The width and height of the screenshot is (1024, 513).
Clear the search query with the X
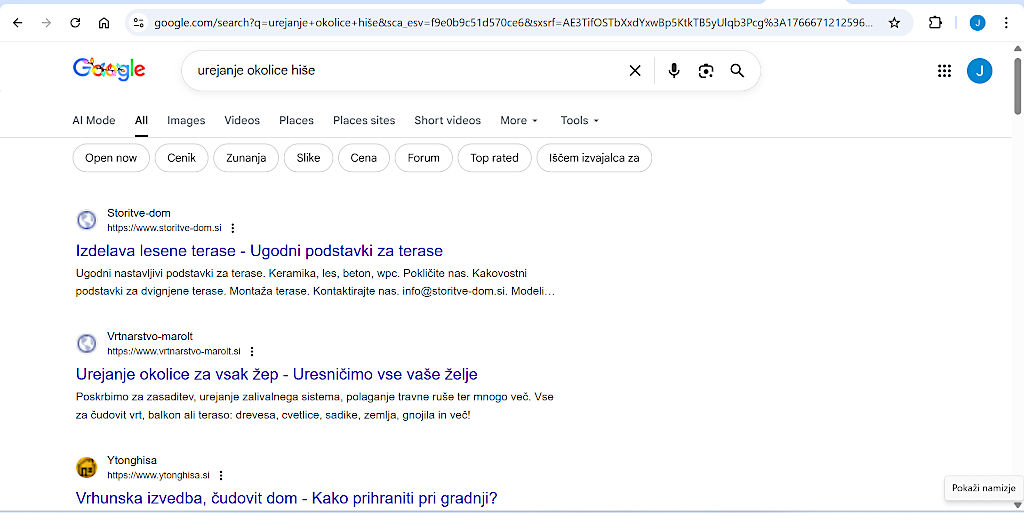(x=635, y=70)
